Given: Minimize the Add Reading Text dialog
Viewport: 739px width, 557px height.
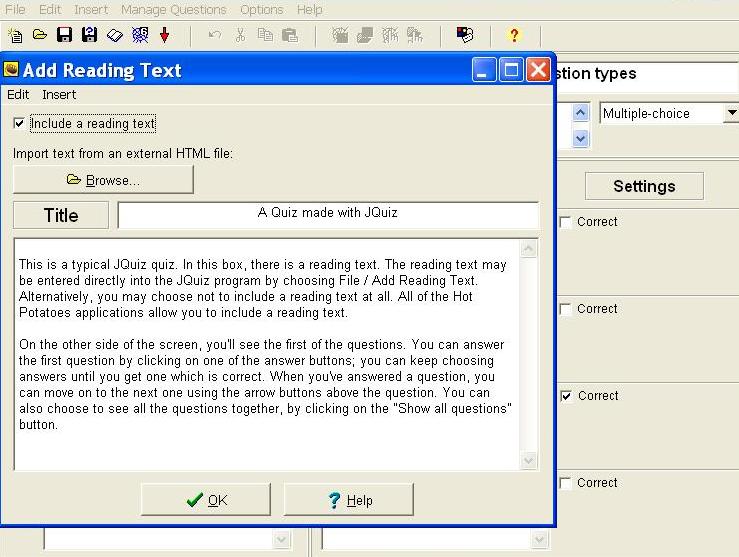Looking at the screenshot, I should (x=484, y=70).
